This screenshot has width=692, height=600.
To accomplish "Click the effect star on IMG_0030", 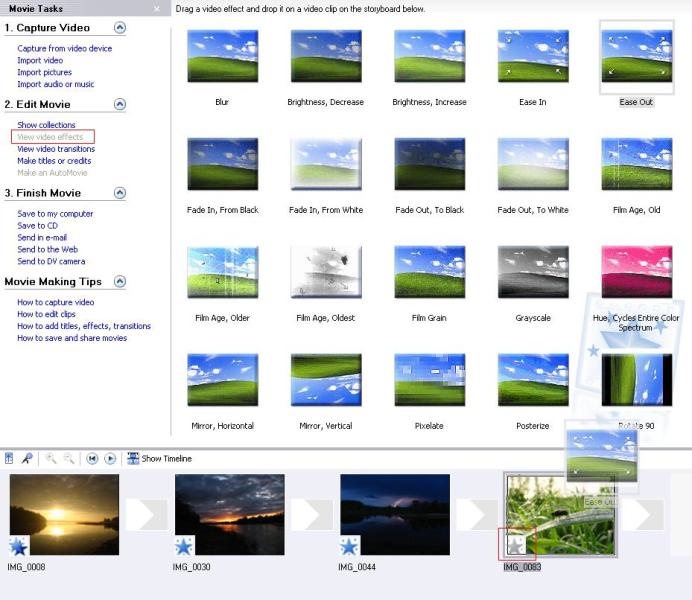I will pyautogui.click(x=184, y=546).
